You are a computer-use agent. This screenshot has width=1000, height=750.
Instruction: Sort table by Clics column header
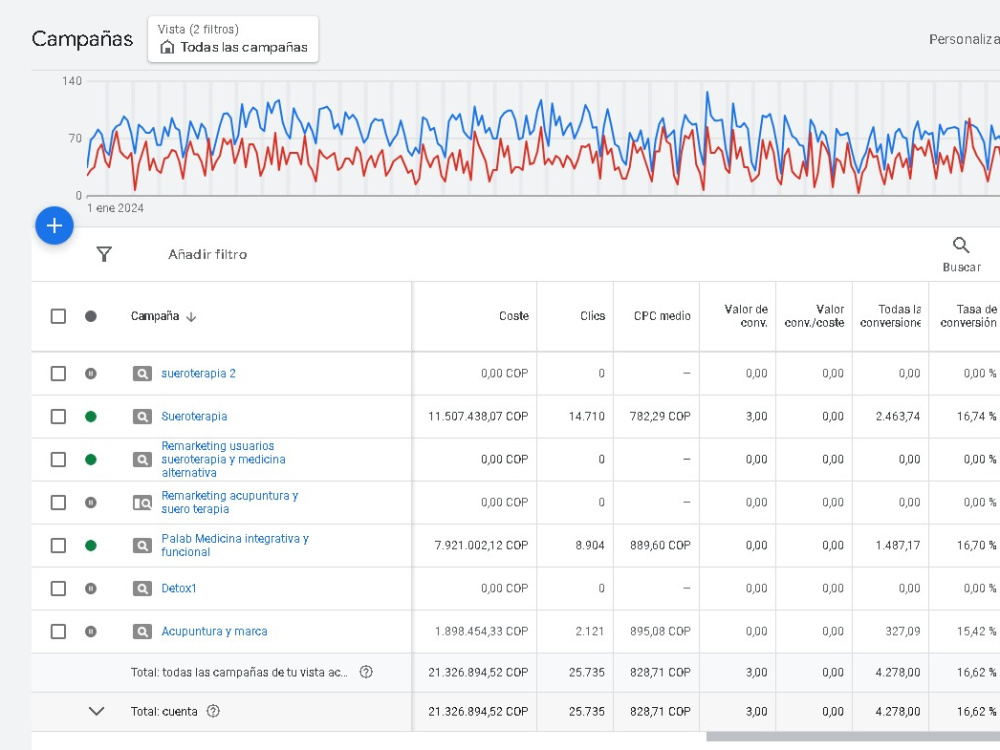(x=592, y=316)
